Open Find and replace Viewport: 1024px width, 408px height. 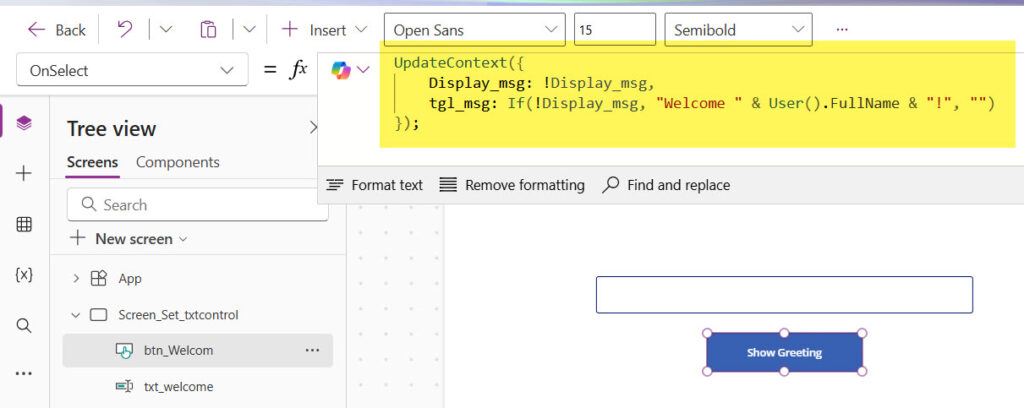coord(665,185)
